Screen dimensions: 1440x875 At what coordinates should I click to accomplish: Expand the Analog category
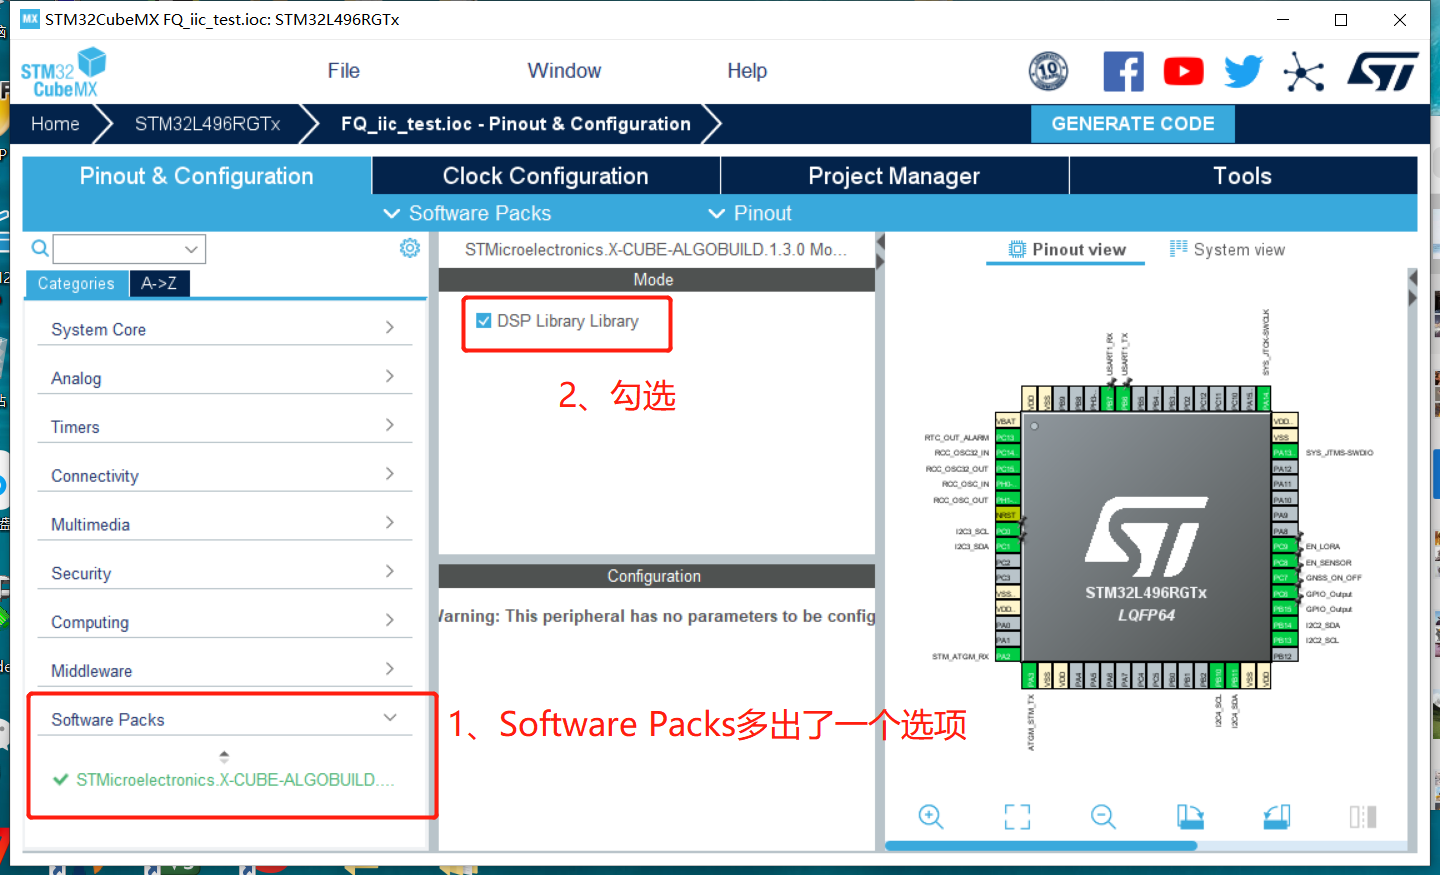(x=224, y=378)
